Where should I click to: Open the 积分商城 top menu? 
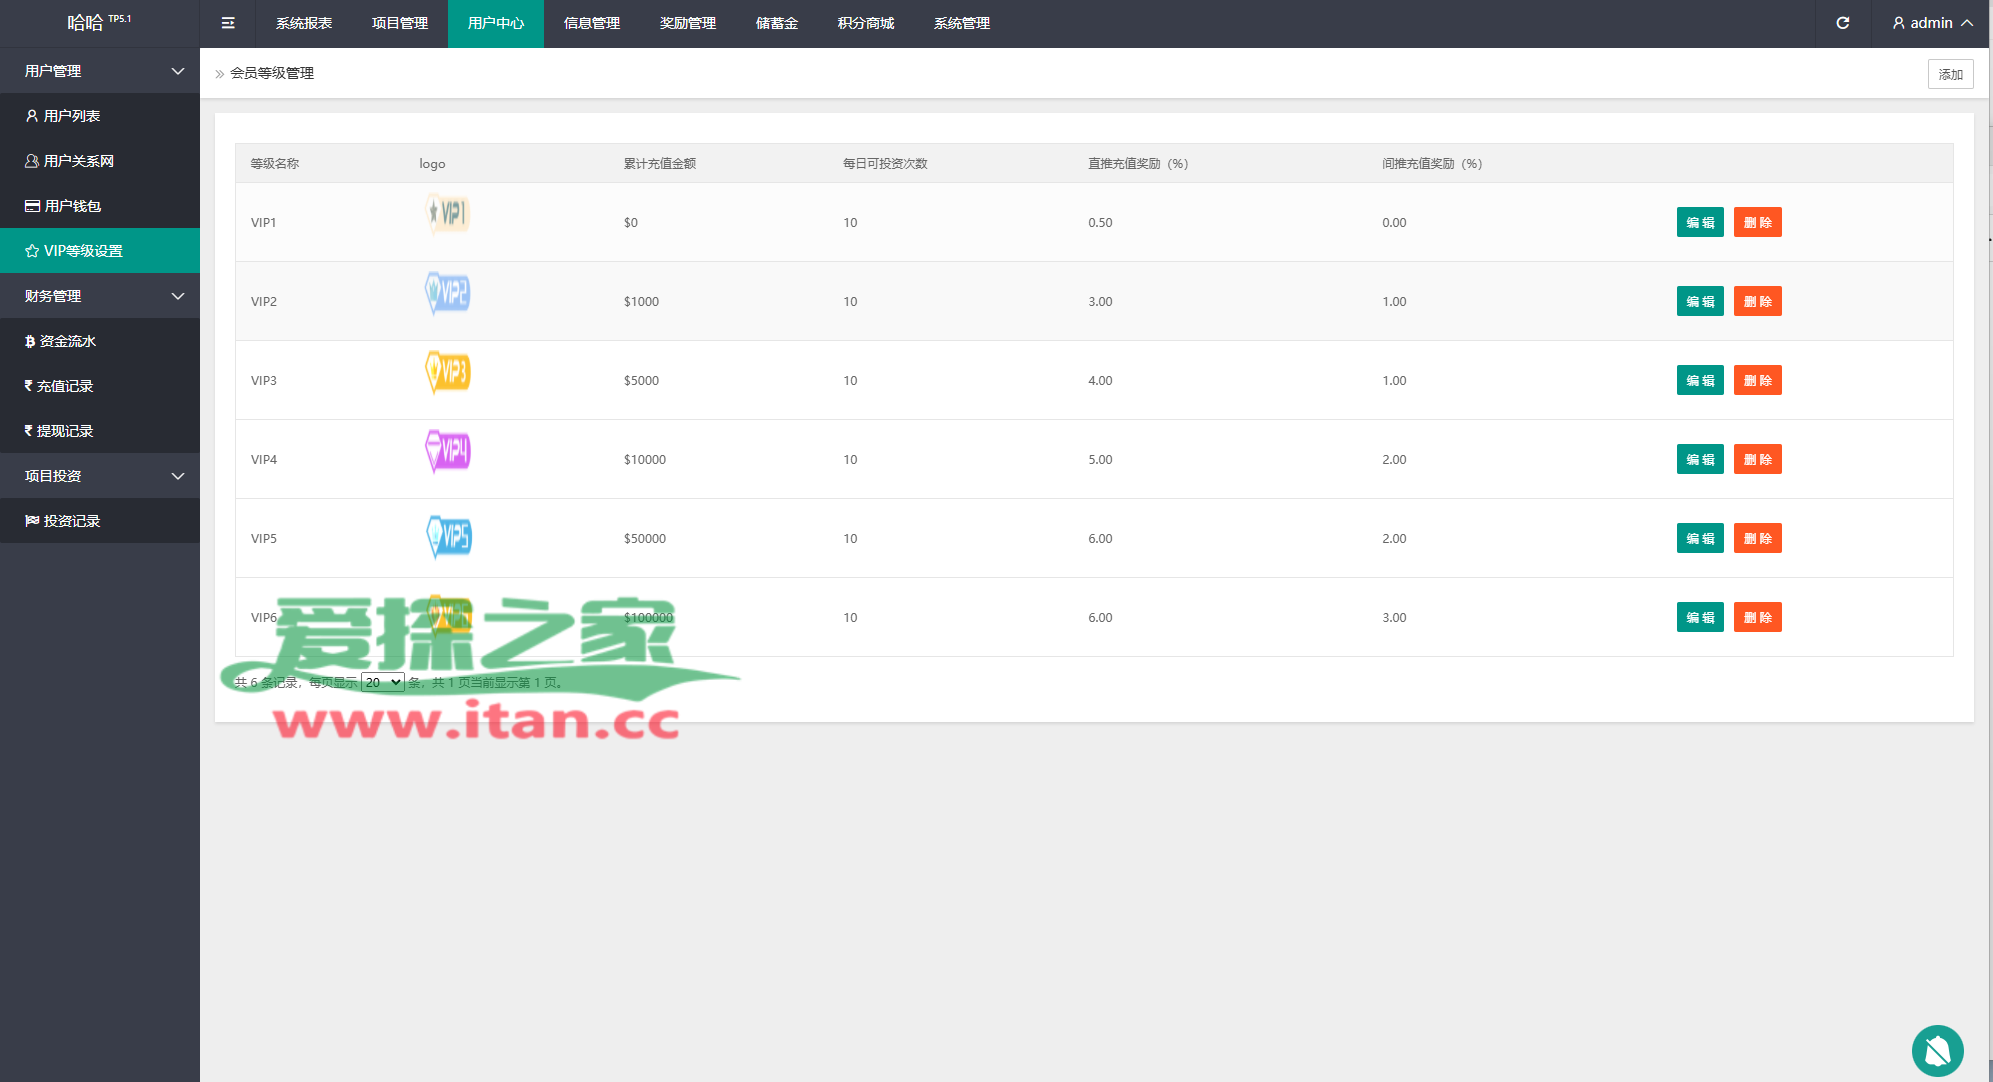click(865, 23)
